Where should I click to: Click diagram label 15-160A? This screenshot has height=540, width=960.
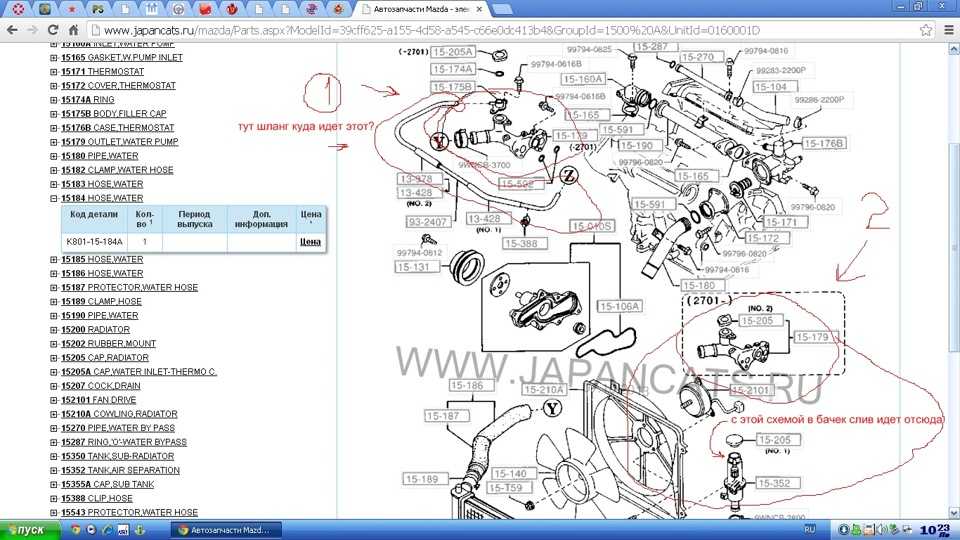point(583,79)
